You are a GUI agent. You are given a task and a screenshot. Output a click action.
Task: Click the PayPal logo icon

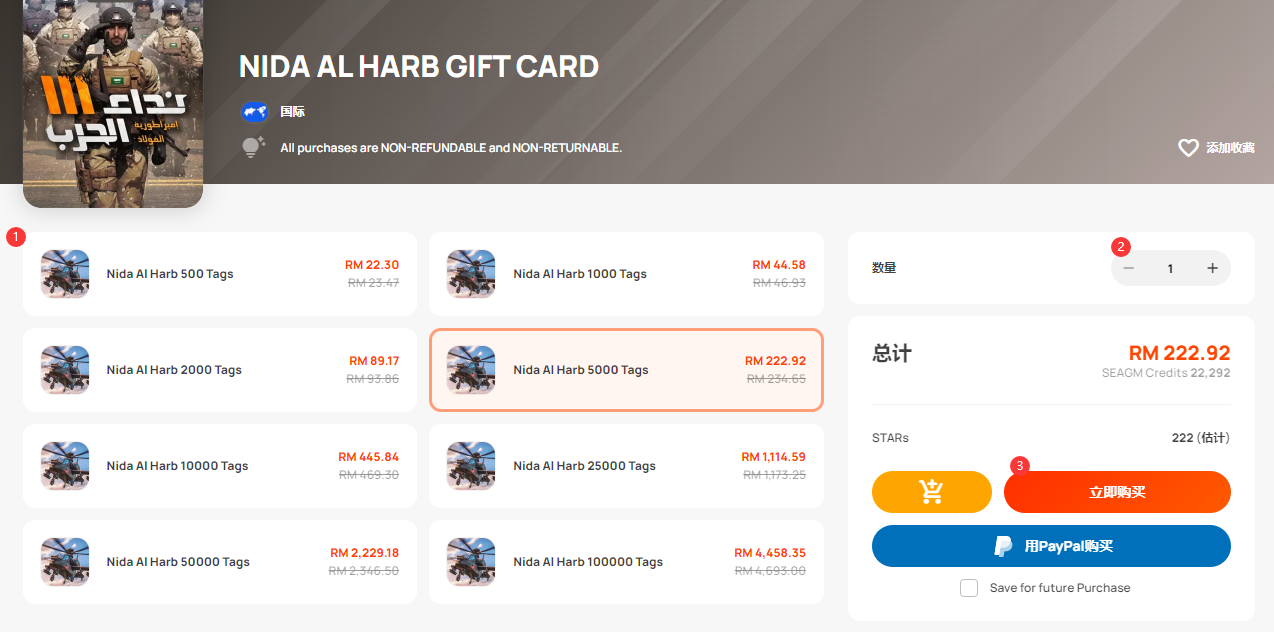pos(1002,546)
